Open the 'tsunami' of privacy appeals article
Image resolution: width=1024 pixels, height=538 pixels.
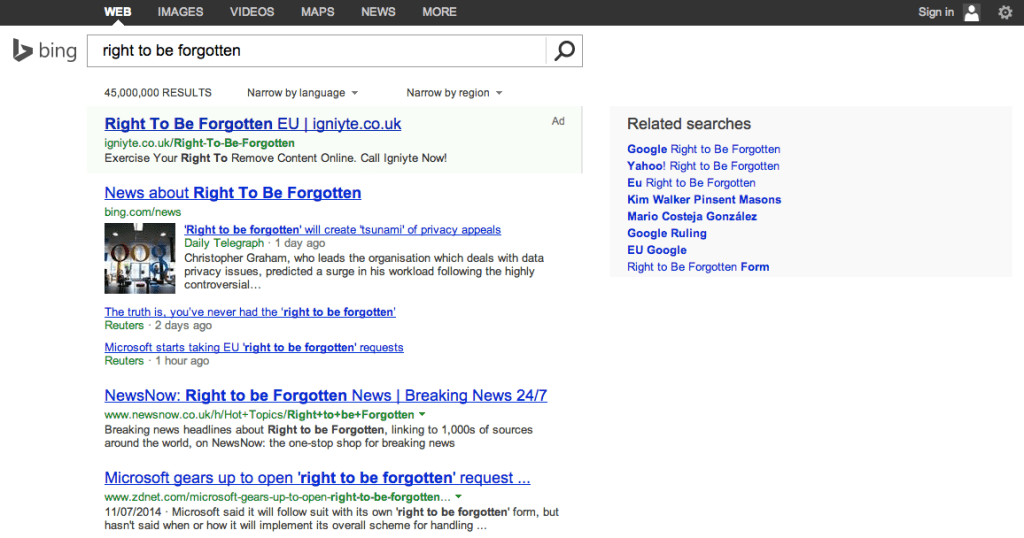342,230
